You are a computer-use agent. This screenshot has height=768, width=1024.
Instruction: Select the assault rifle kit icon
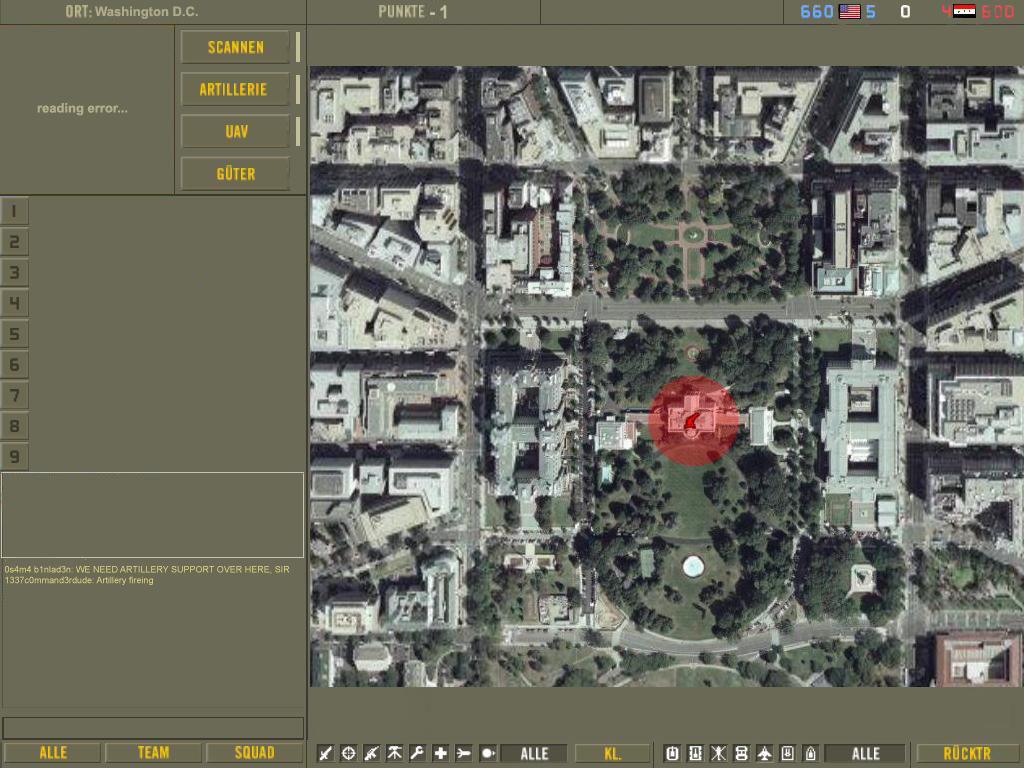[x=371, y=753]
